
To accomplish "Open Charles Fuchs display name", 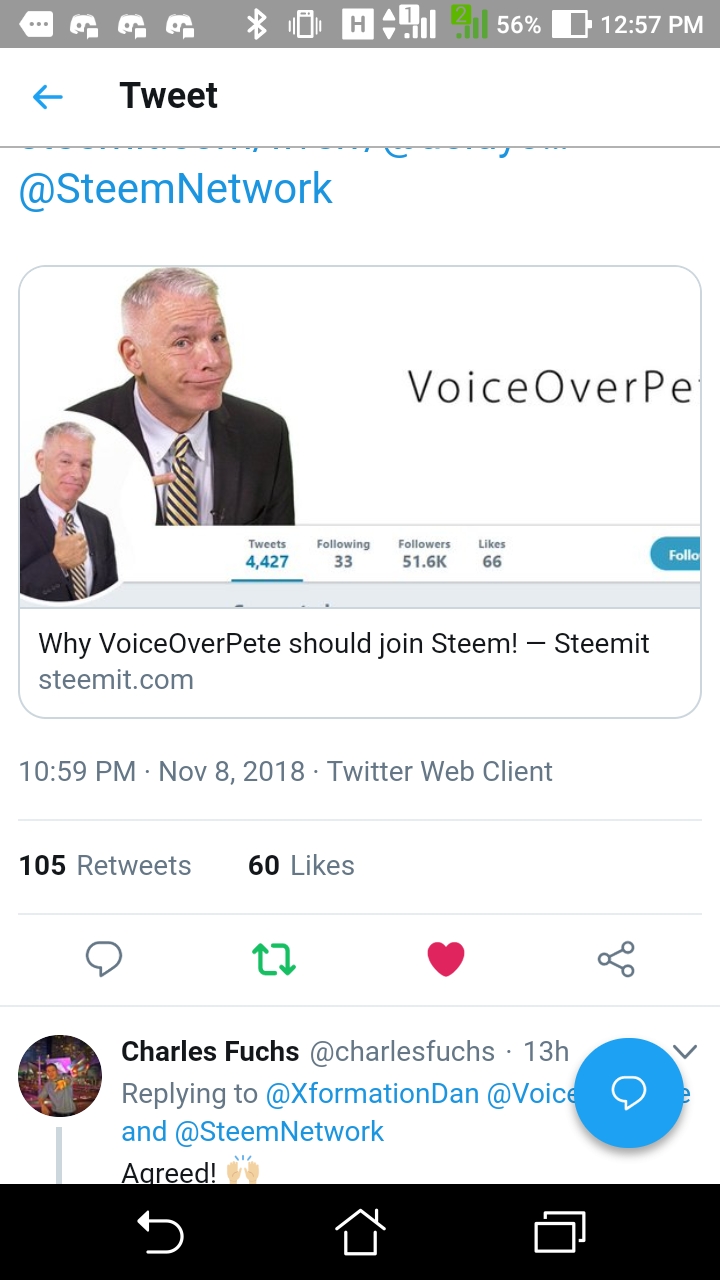I will coord(210,1051).
